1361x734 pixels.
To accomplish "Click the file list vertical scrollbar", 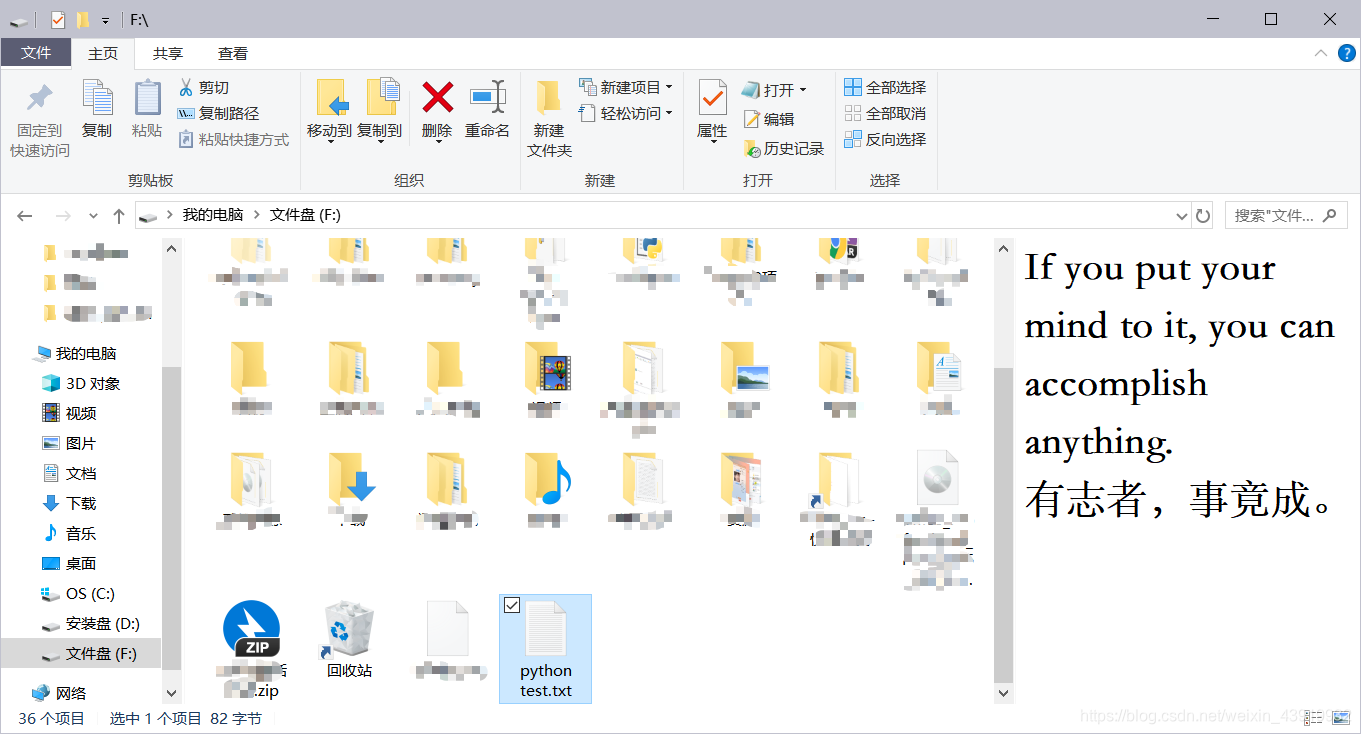I will pos(1004,525).
